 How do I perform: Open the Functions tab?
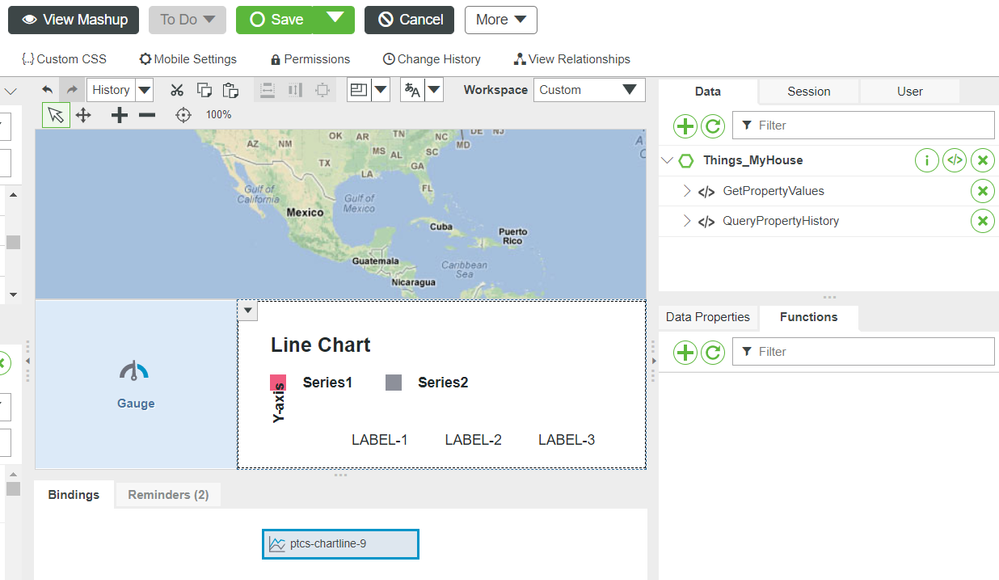(x=808, y=317)
